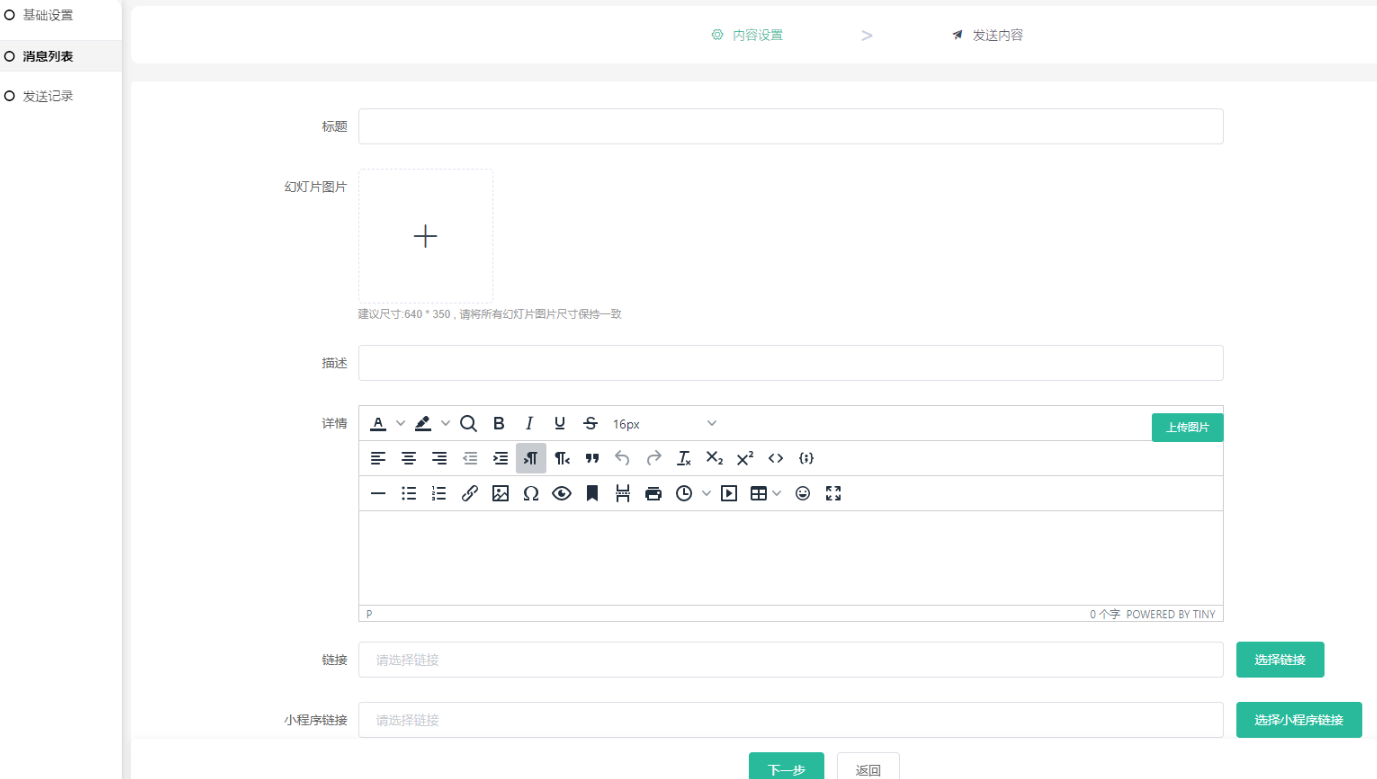Toggle bold formatting
The image size is (1377, 779).
(x=499, y=423)
